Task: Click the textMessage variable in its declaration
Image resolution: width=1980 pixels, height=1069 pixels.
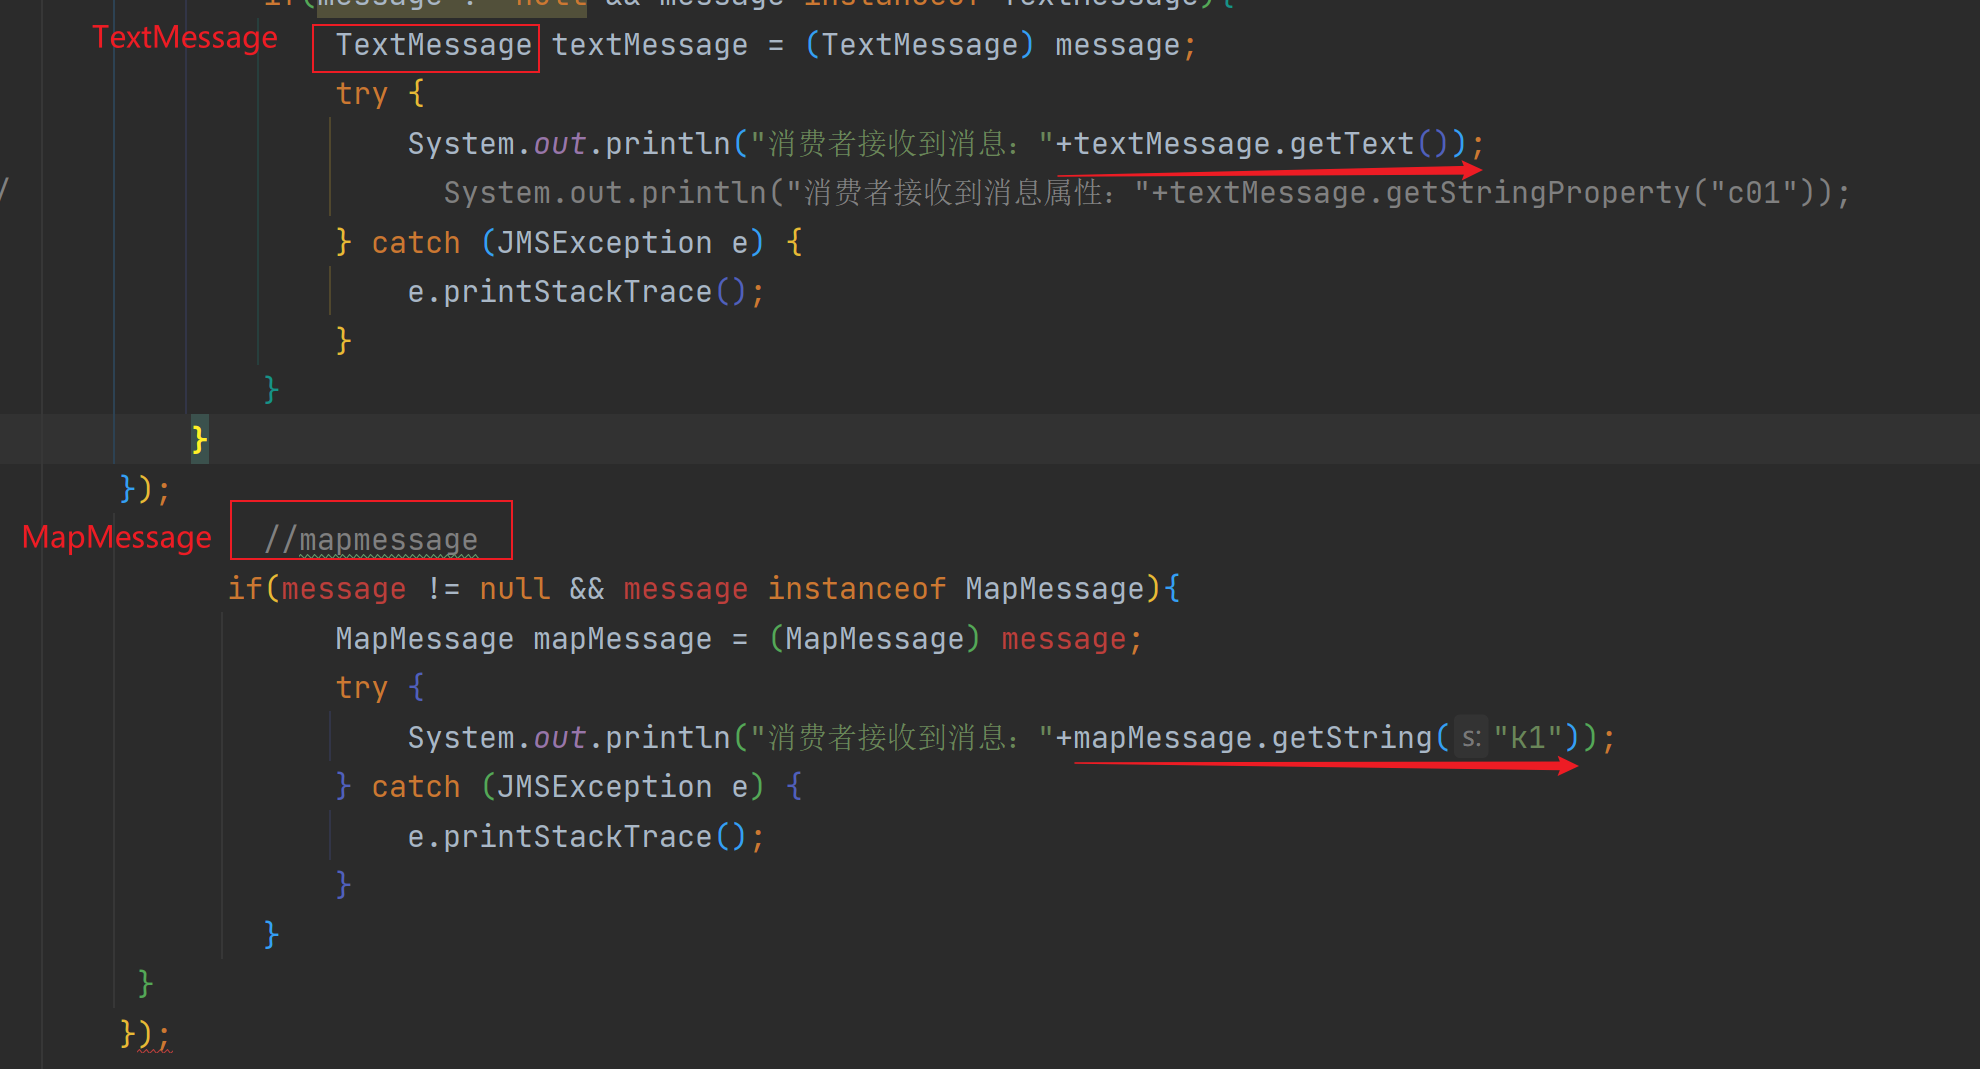Action: 650,45
